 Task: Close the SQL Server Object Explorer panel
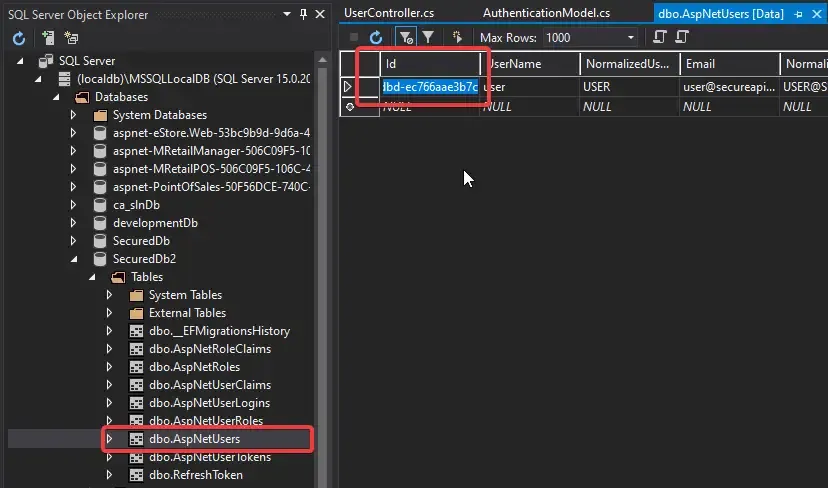tap(320, 14)
